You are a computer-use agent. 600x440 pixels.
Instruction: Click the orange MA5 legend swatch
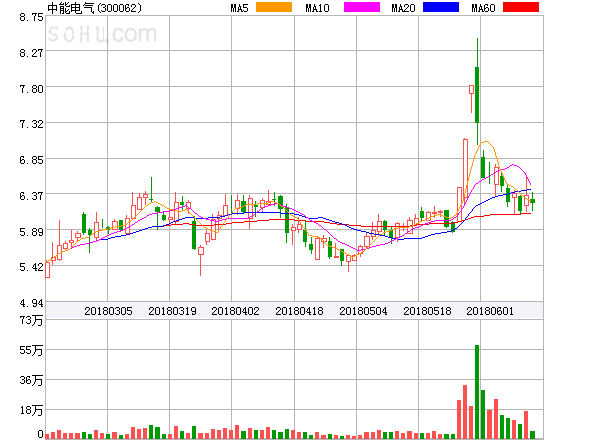274,7
